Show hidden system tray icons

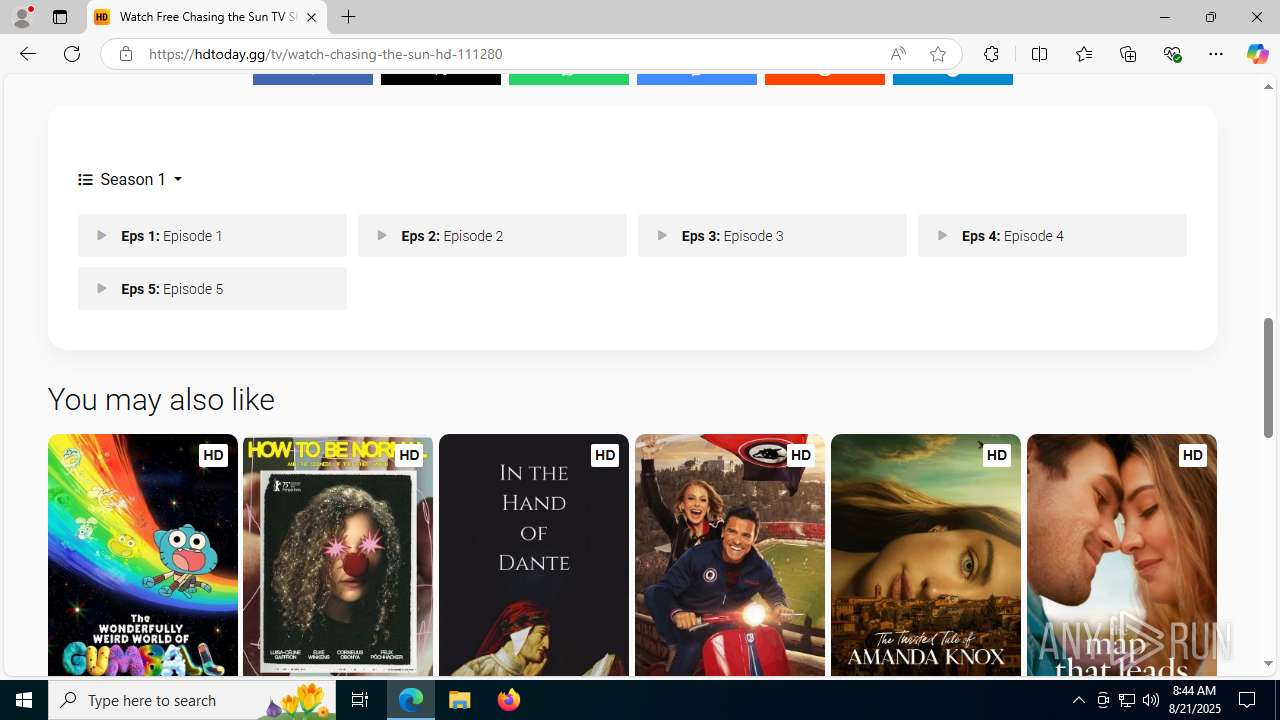coord(1078,700)
